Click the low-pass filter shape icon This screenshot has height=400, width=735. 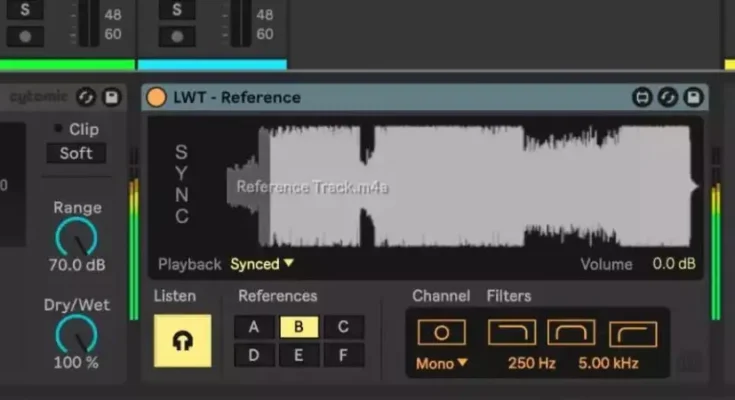(511, 333)
